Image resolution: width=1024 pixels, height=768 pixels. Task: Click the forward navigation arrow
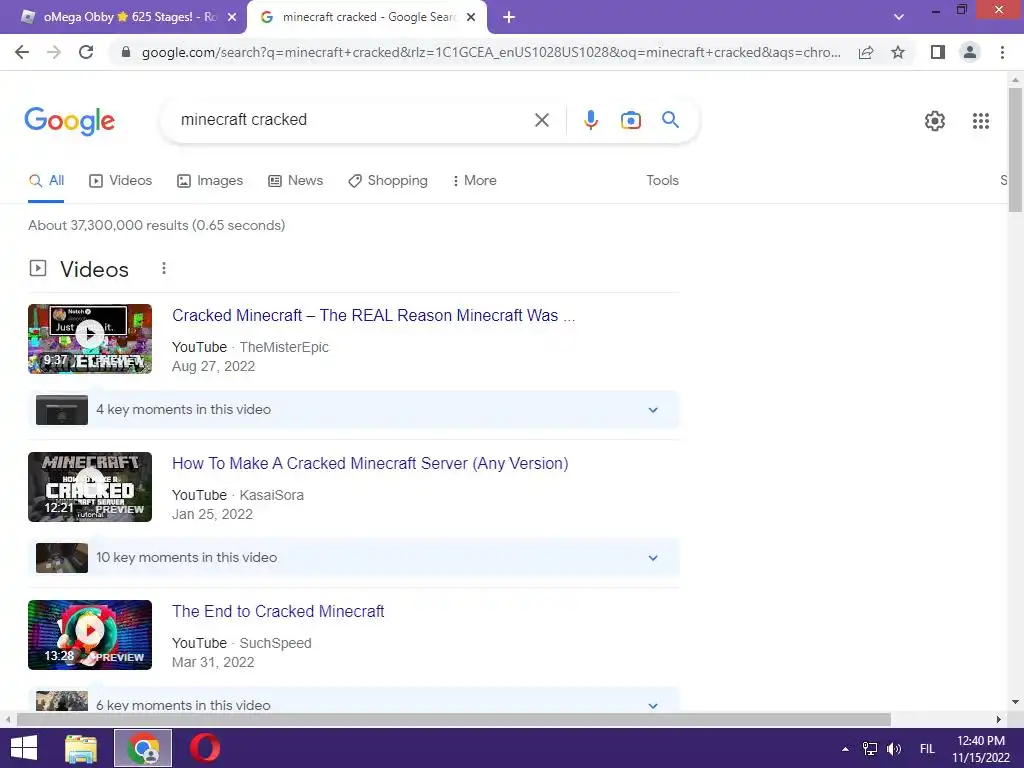(x=54, y=52)
